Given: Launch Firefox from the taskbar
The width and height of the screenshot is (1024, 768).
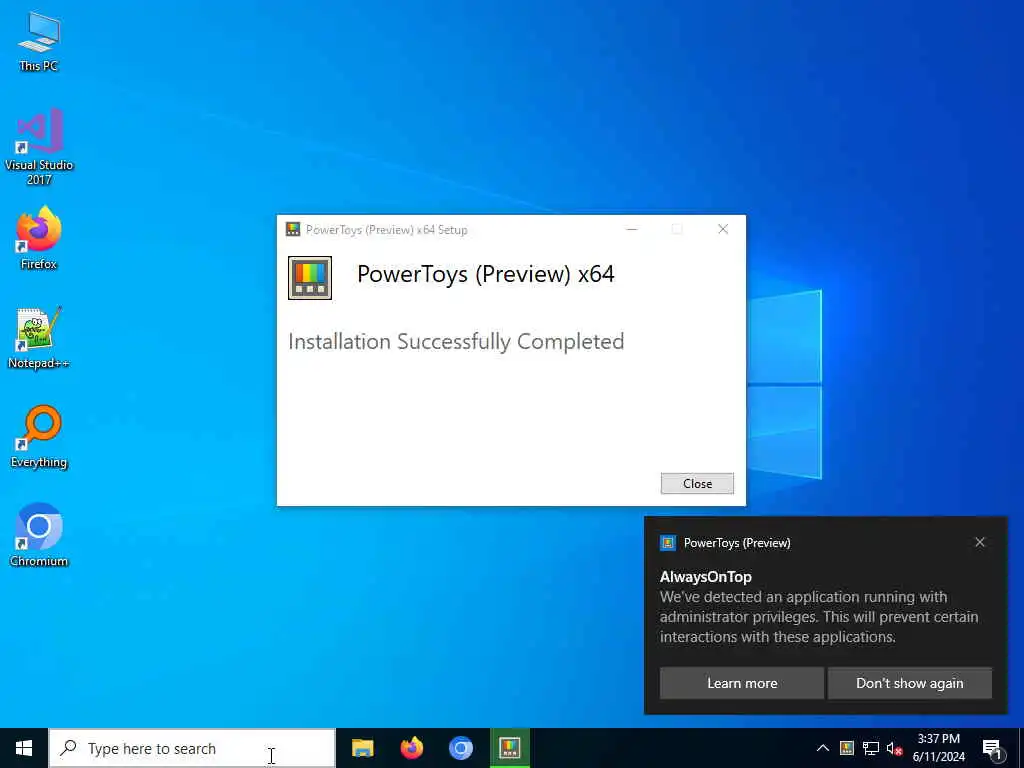Looking at the screenshot, I should click(411, 748).
